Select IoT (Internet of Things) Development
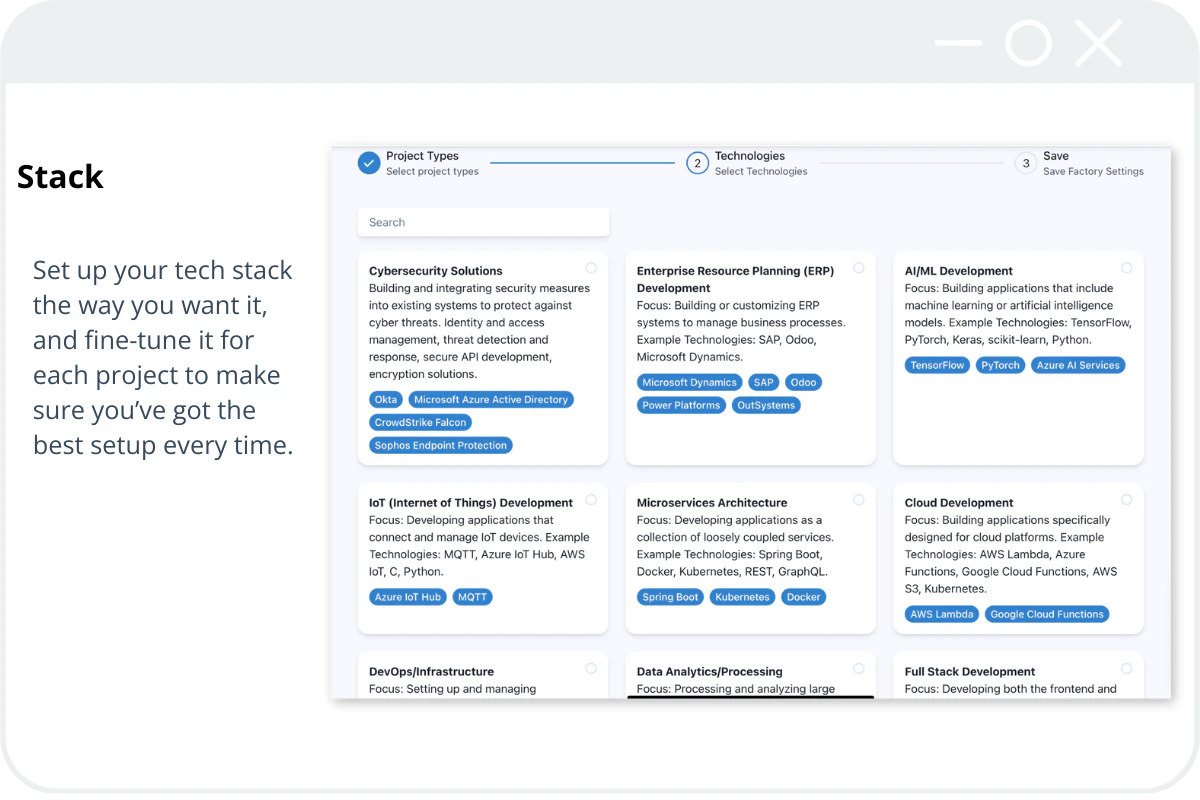The width and height of the screenshot is (1200, 800). pos(591,499)
